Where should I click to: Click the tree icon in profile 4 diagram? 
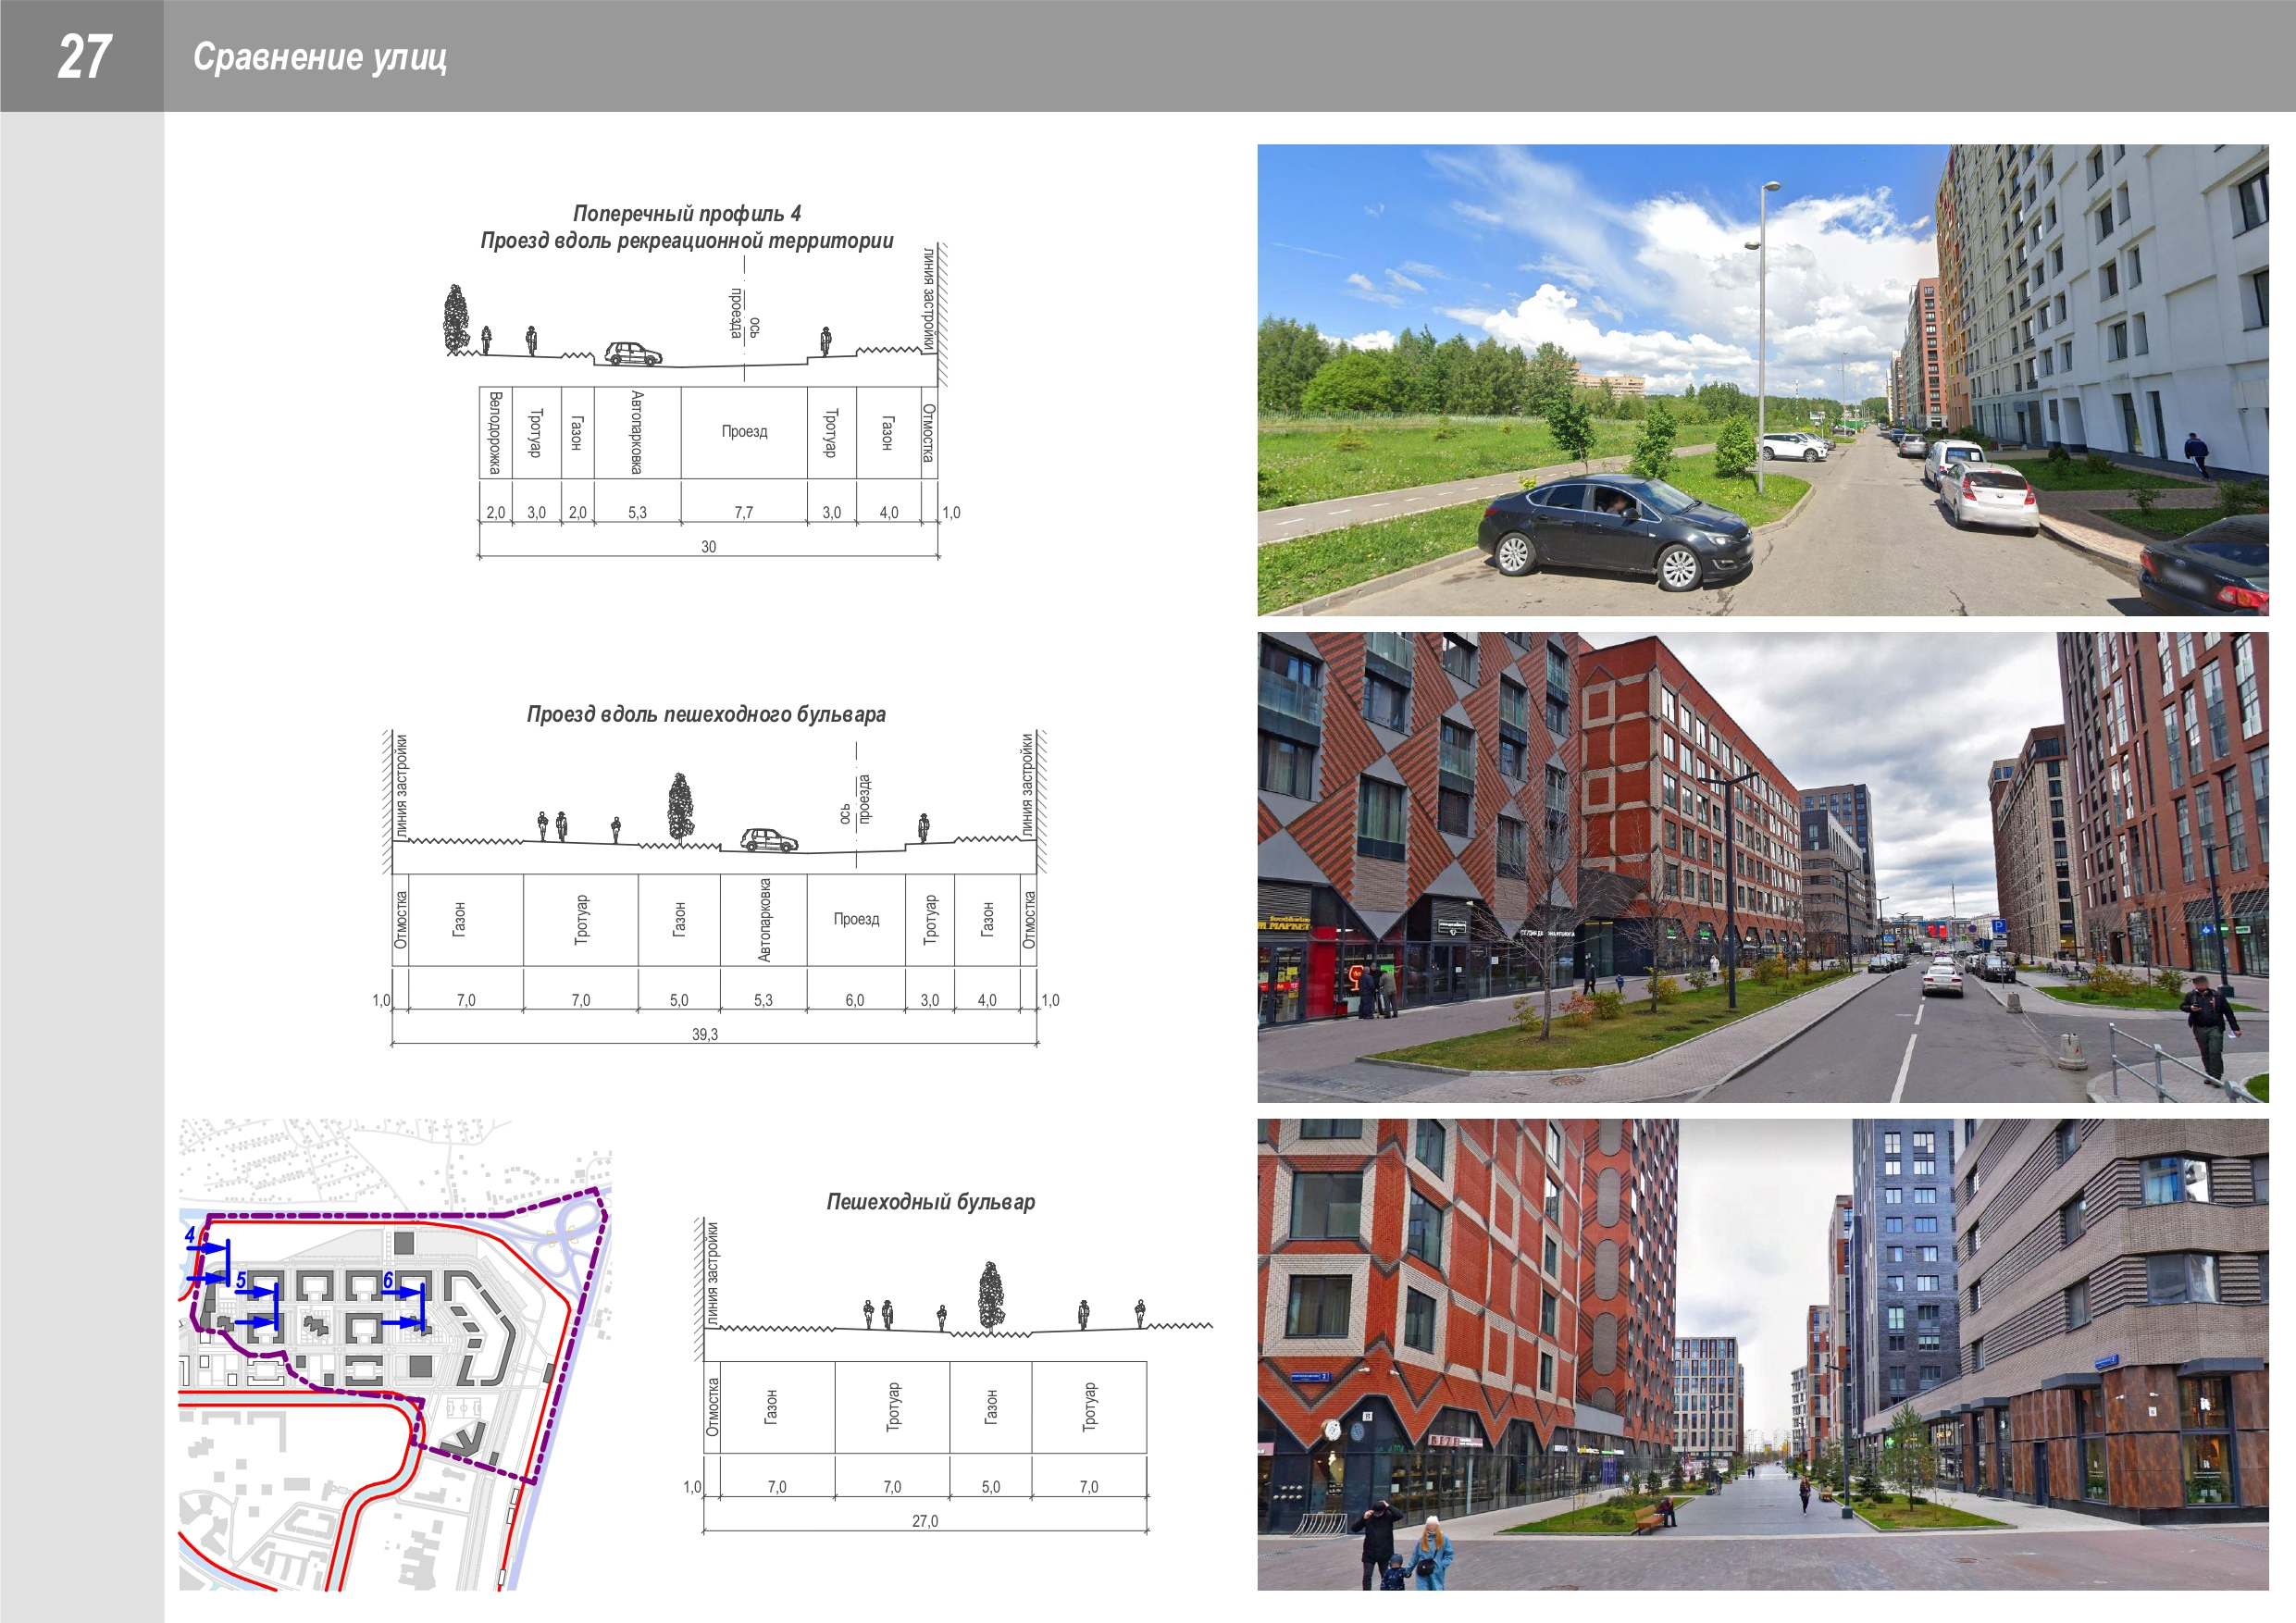[x=456, y=319]
